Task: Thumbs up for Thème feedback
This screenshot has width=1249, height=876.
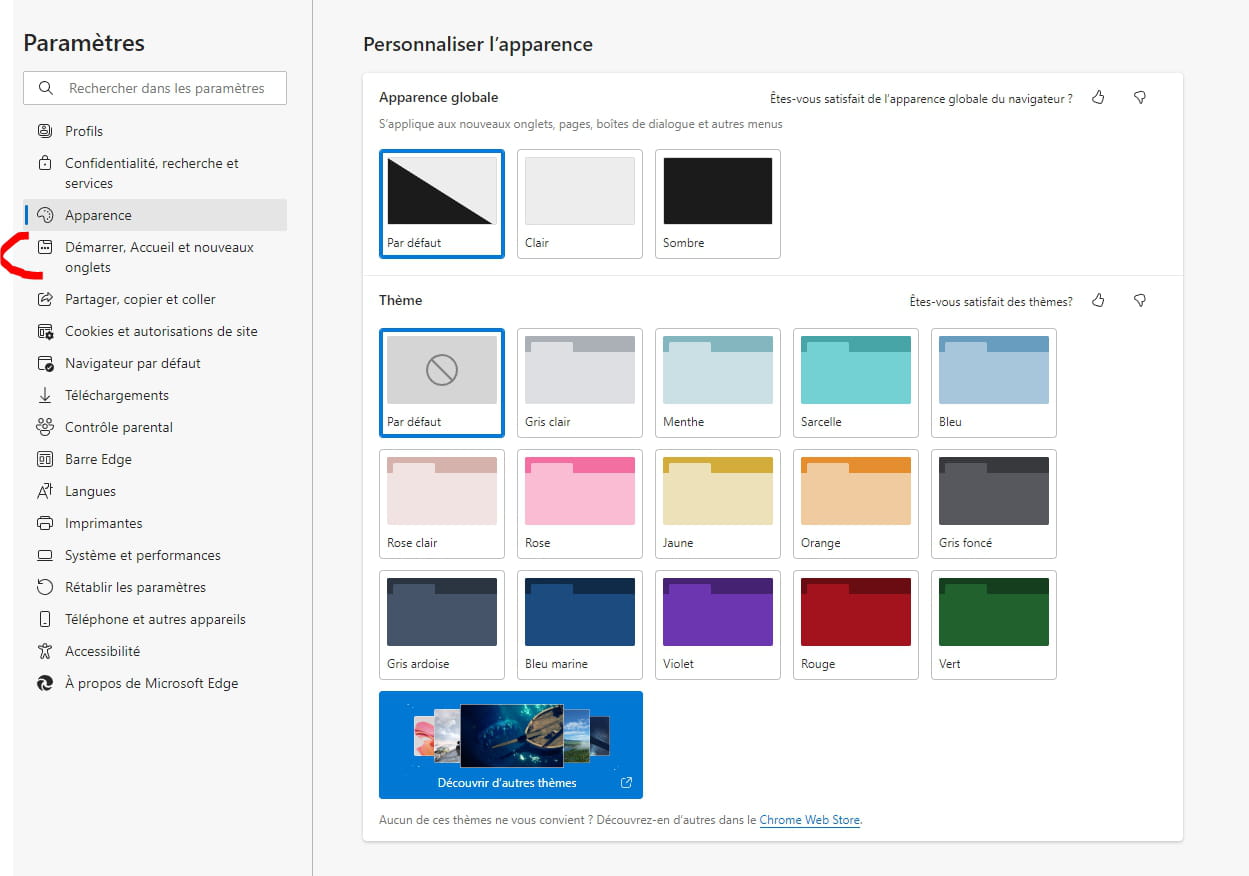Action: (1098, 300)
